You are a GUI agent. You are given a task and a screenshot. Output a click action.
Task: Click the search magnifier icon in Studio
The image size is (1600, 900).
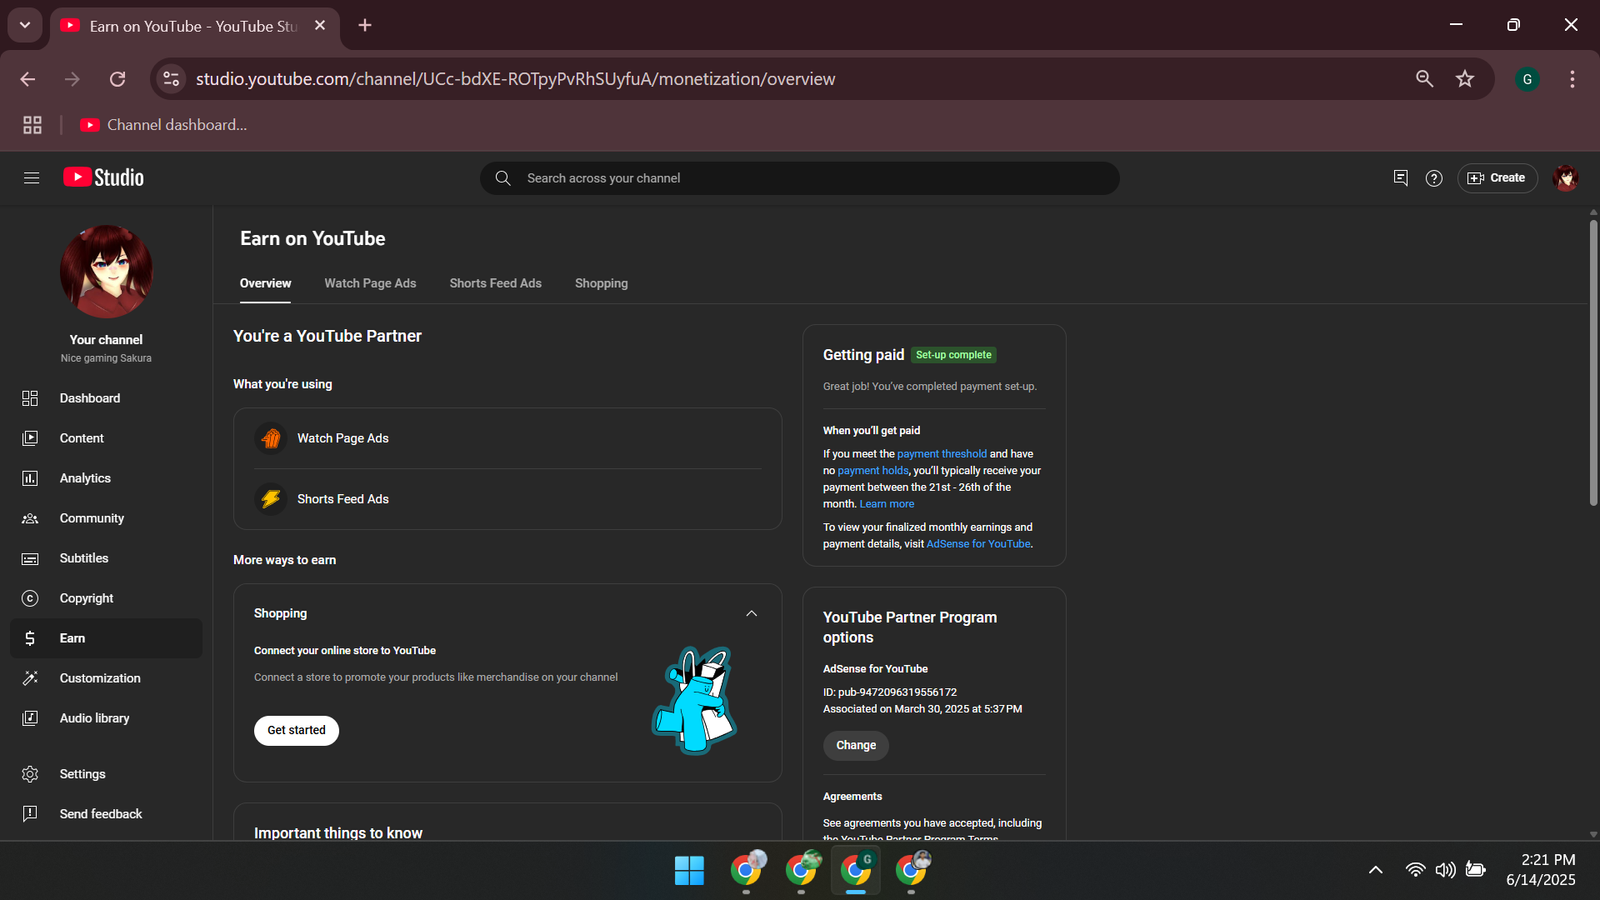point(503,178)
